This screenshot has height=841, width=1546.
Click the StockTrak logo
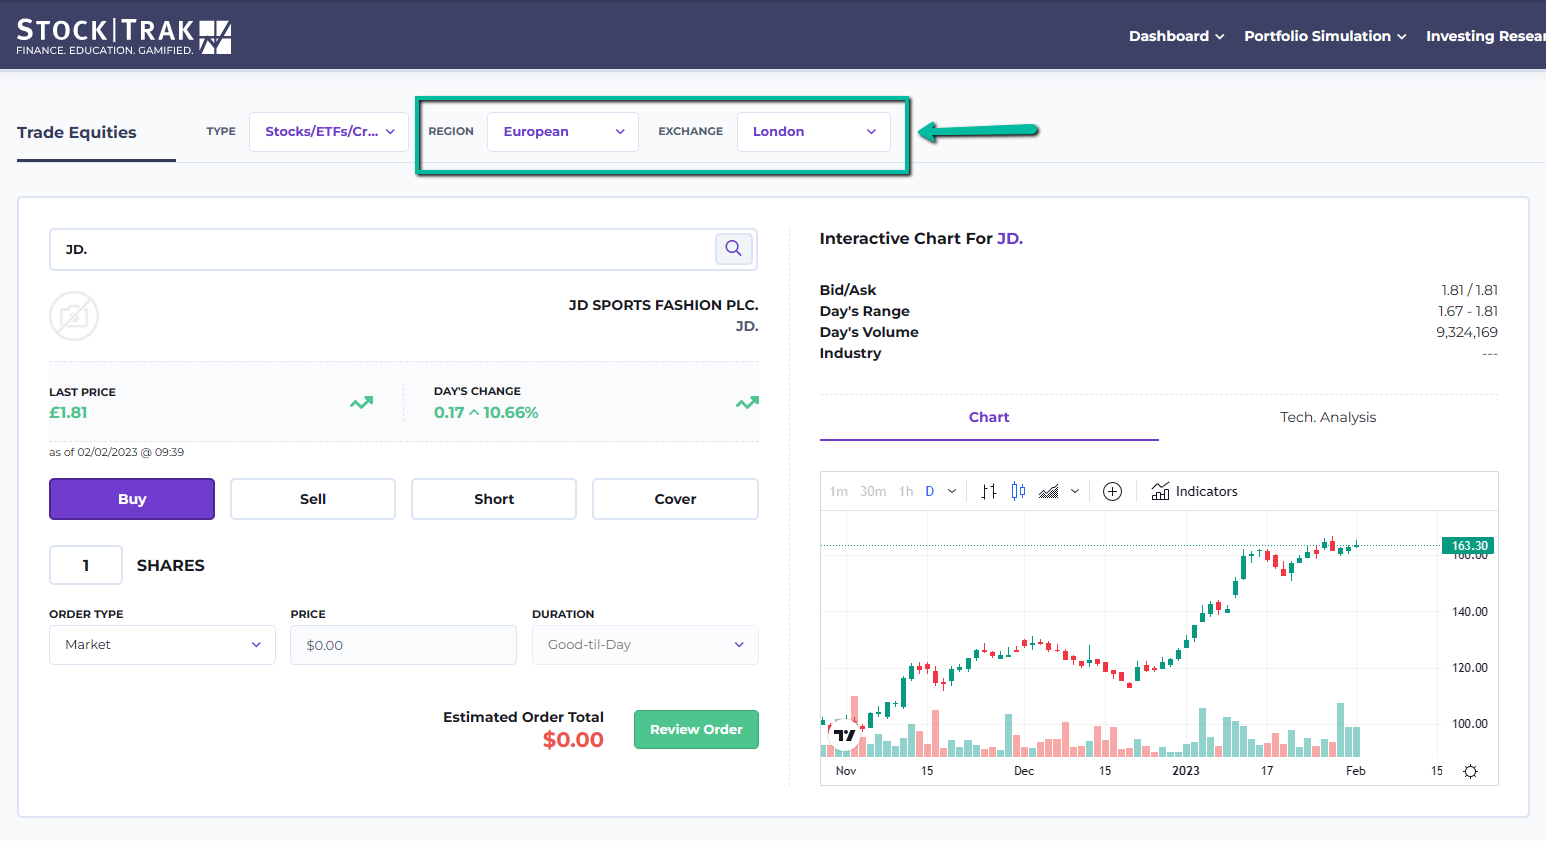pos(124,36)
